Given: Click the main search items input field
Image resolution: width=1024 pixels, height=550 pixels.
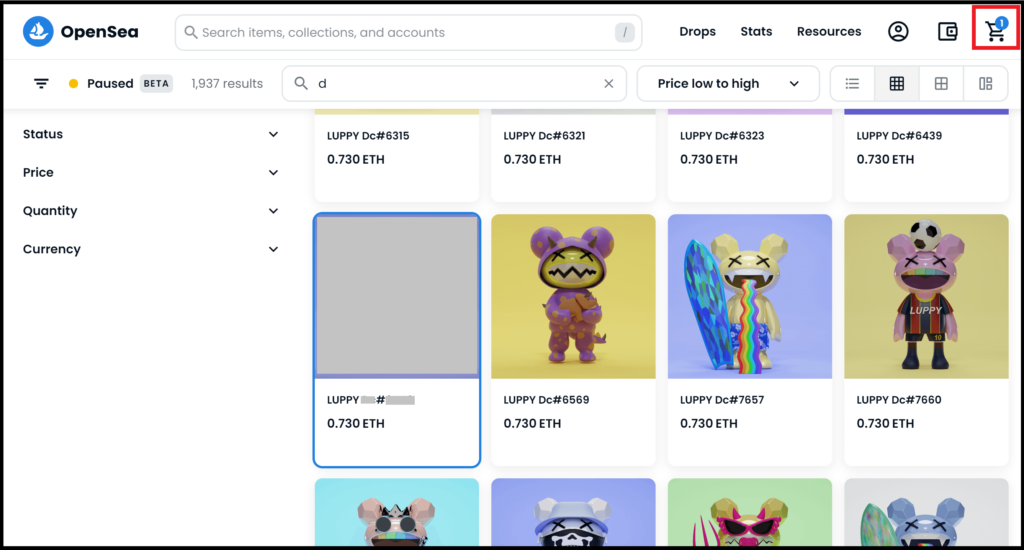Looking at the screenshot, I should (x=400, y=33).
